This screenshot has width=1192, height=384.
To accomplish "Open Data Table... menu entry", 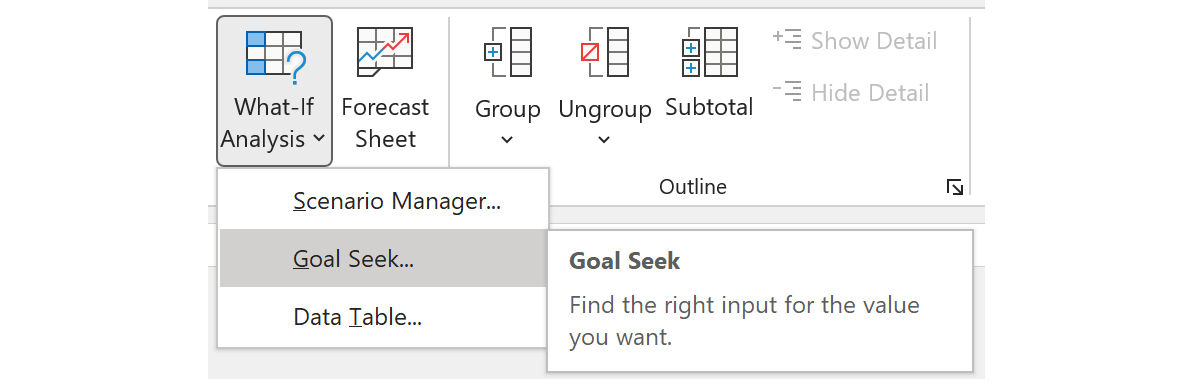I will pyautogui.click(x=383, y=316).
